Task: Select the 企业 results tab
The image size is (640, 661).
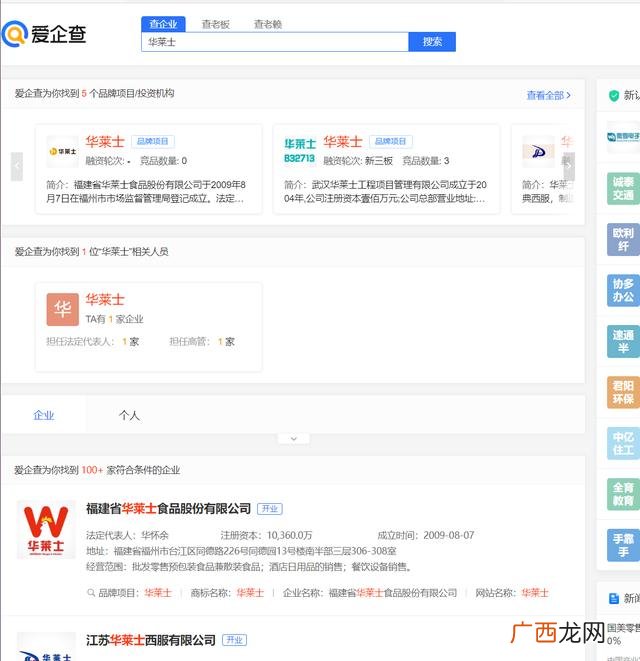Action: (44, 415)
